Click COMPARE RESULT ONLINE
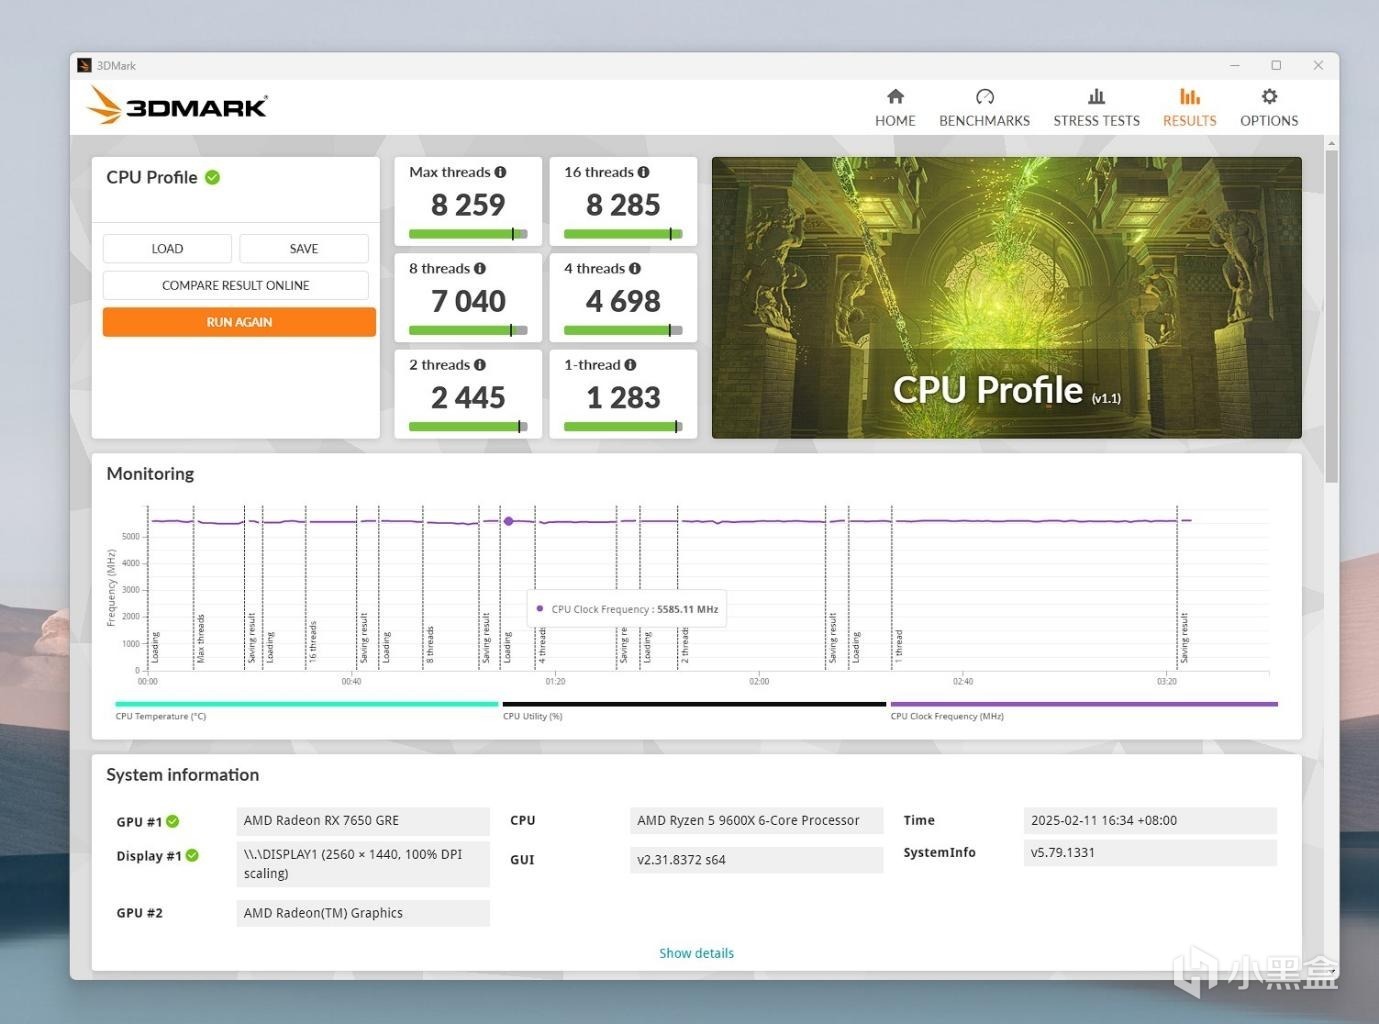This screenshot has height=1024, width=1379. pyautogui.click(x=236, y=286)
